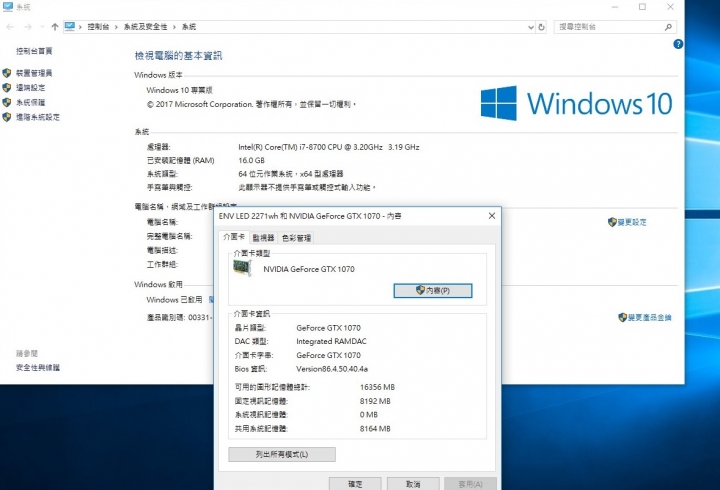Open the blue help question mark
The image size is (720, 490).
(678, 44)
